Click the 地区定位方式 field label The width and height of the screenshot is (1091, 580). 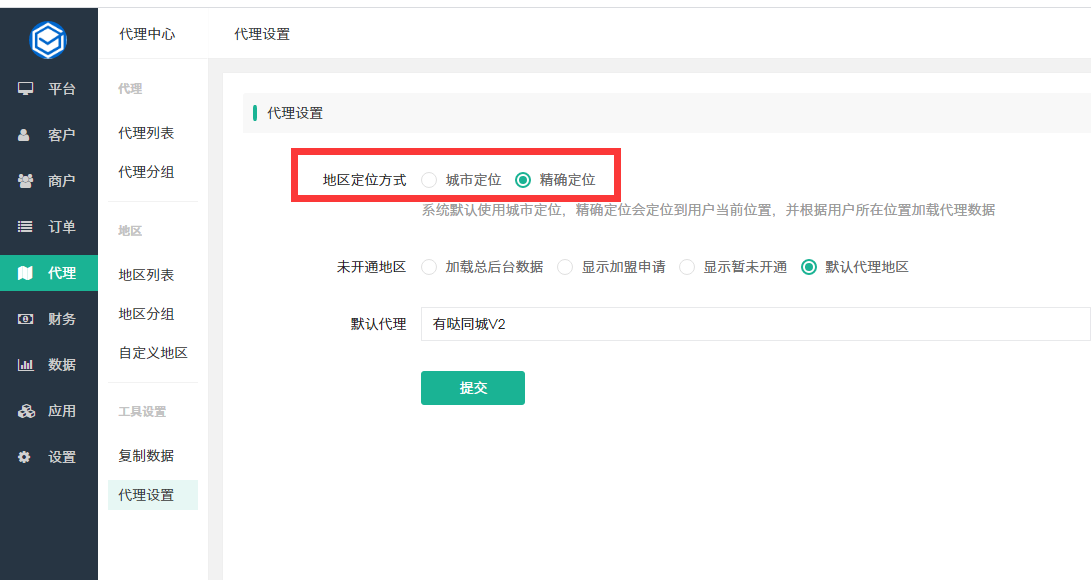point(365,180)
